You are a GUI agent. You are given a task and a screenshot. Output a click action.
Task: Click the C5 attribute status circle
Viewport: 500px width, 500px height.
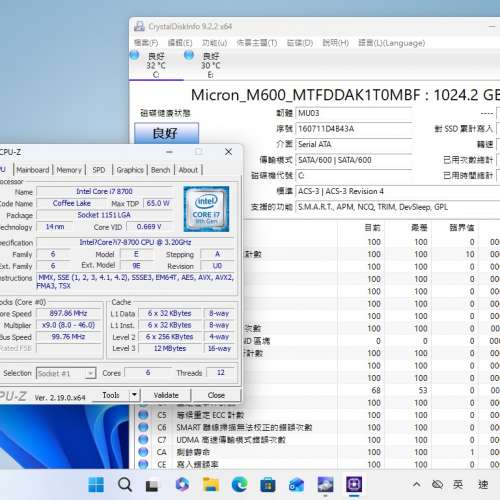(x=143, y=415)
